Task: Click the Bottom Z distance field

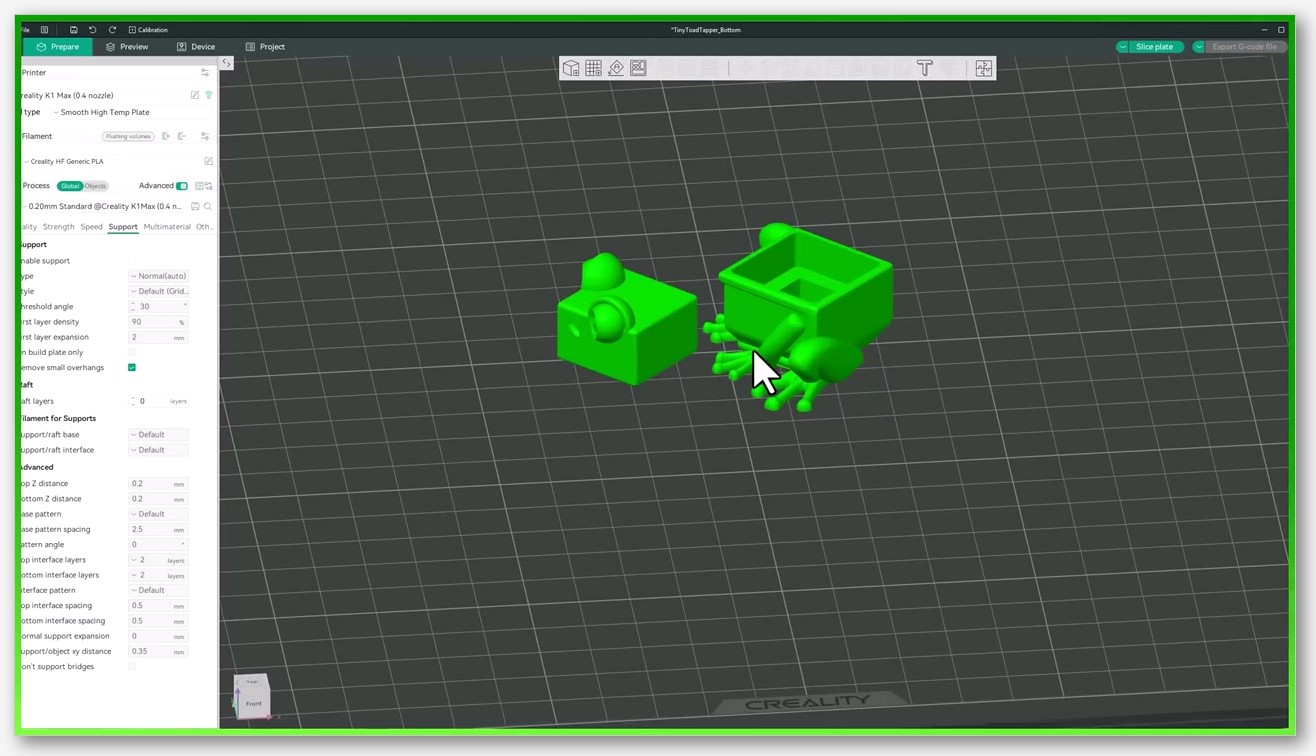Action: click(x=158, y=499)
